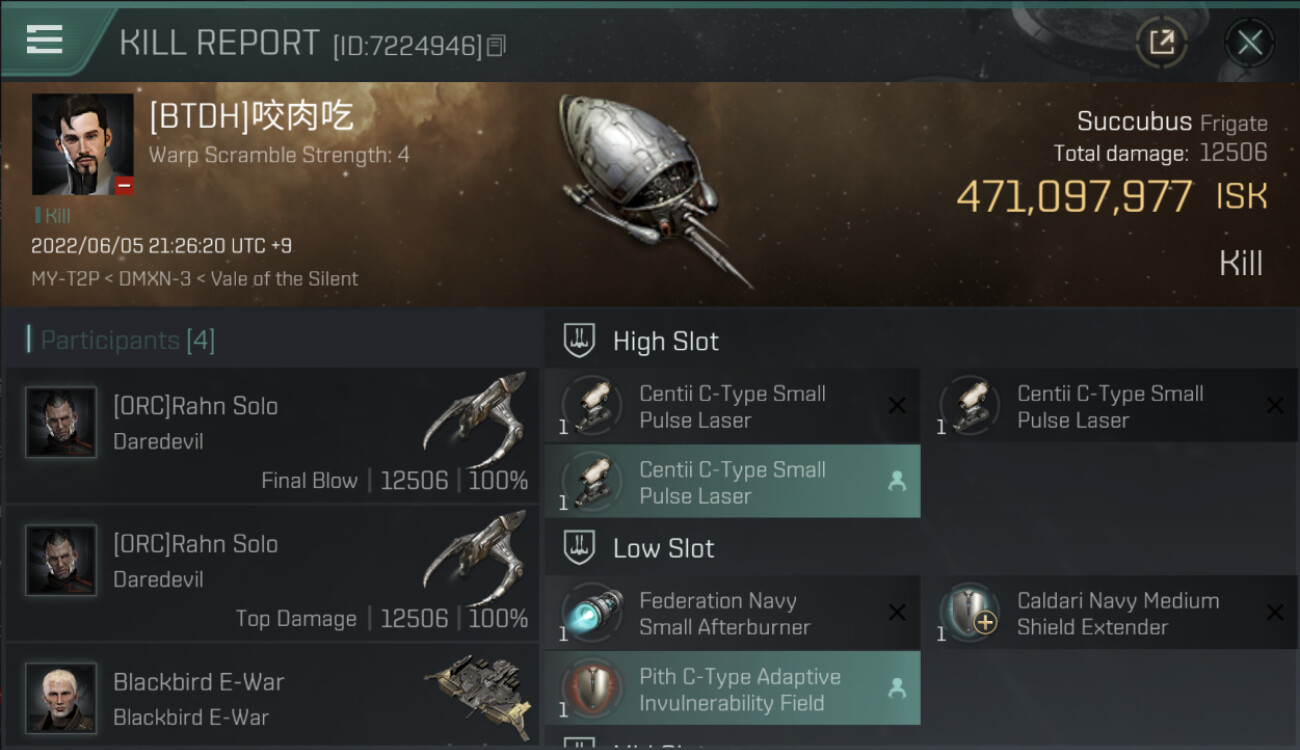
Task: Click the highlighted Centii C-Type Small Pulse Laser
Action: [x=732, y=482]
